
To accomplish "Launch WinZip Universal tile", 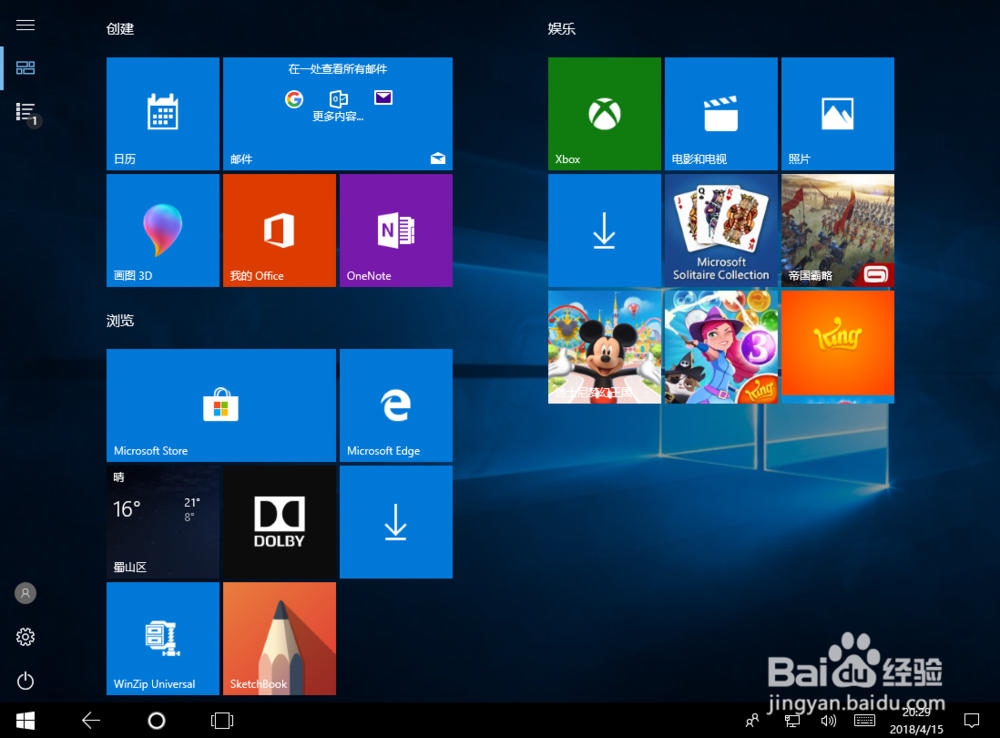I will coord(163,638).
